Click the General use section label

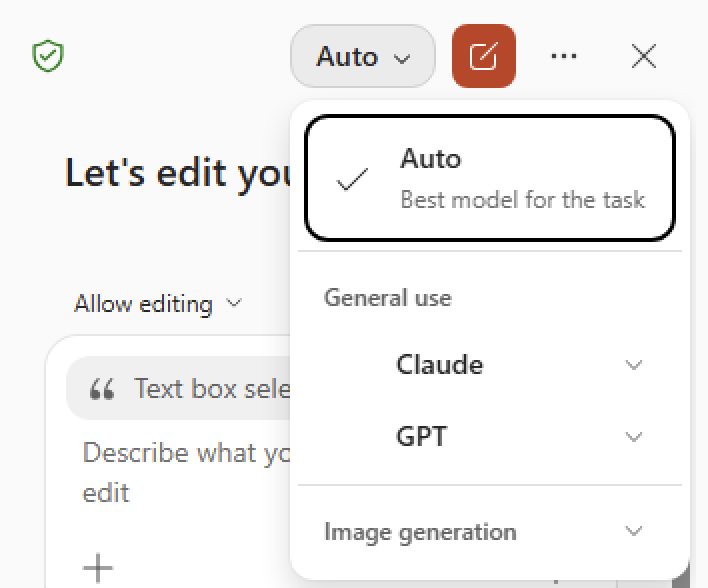coord(388,298)
